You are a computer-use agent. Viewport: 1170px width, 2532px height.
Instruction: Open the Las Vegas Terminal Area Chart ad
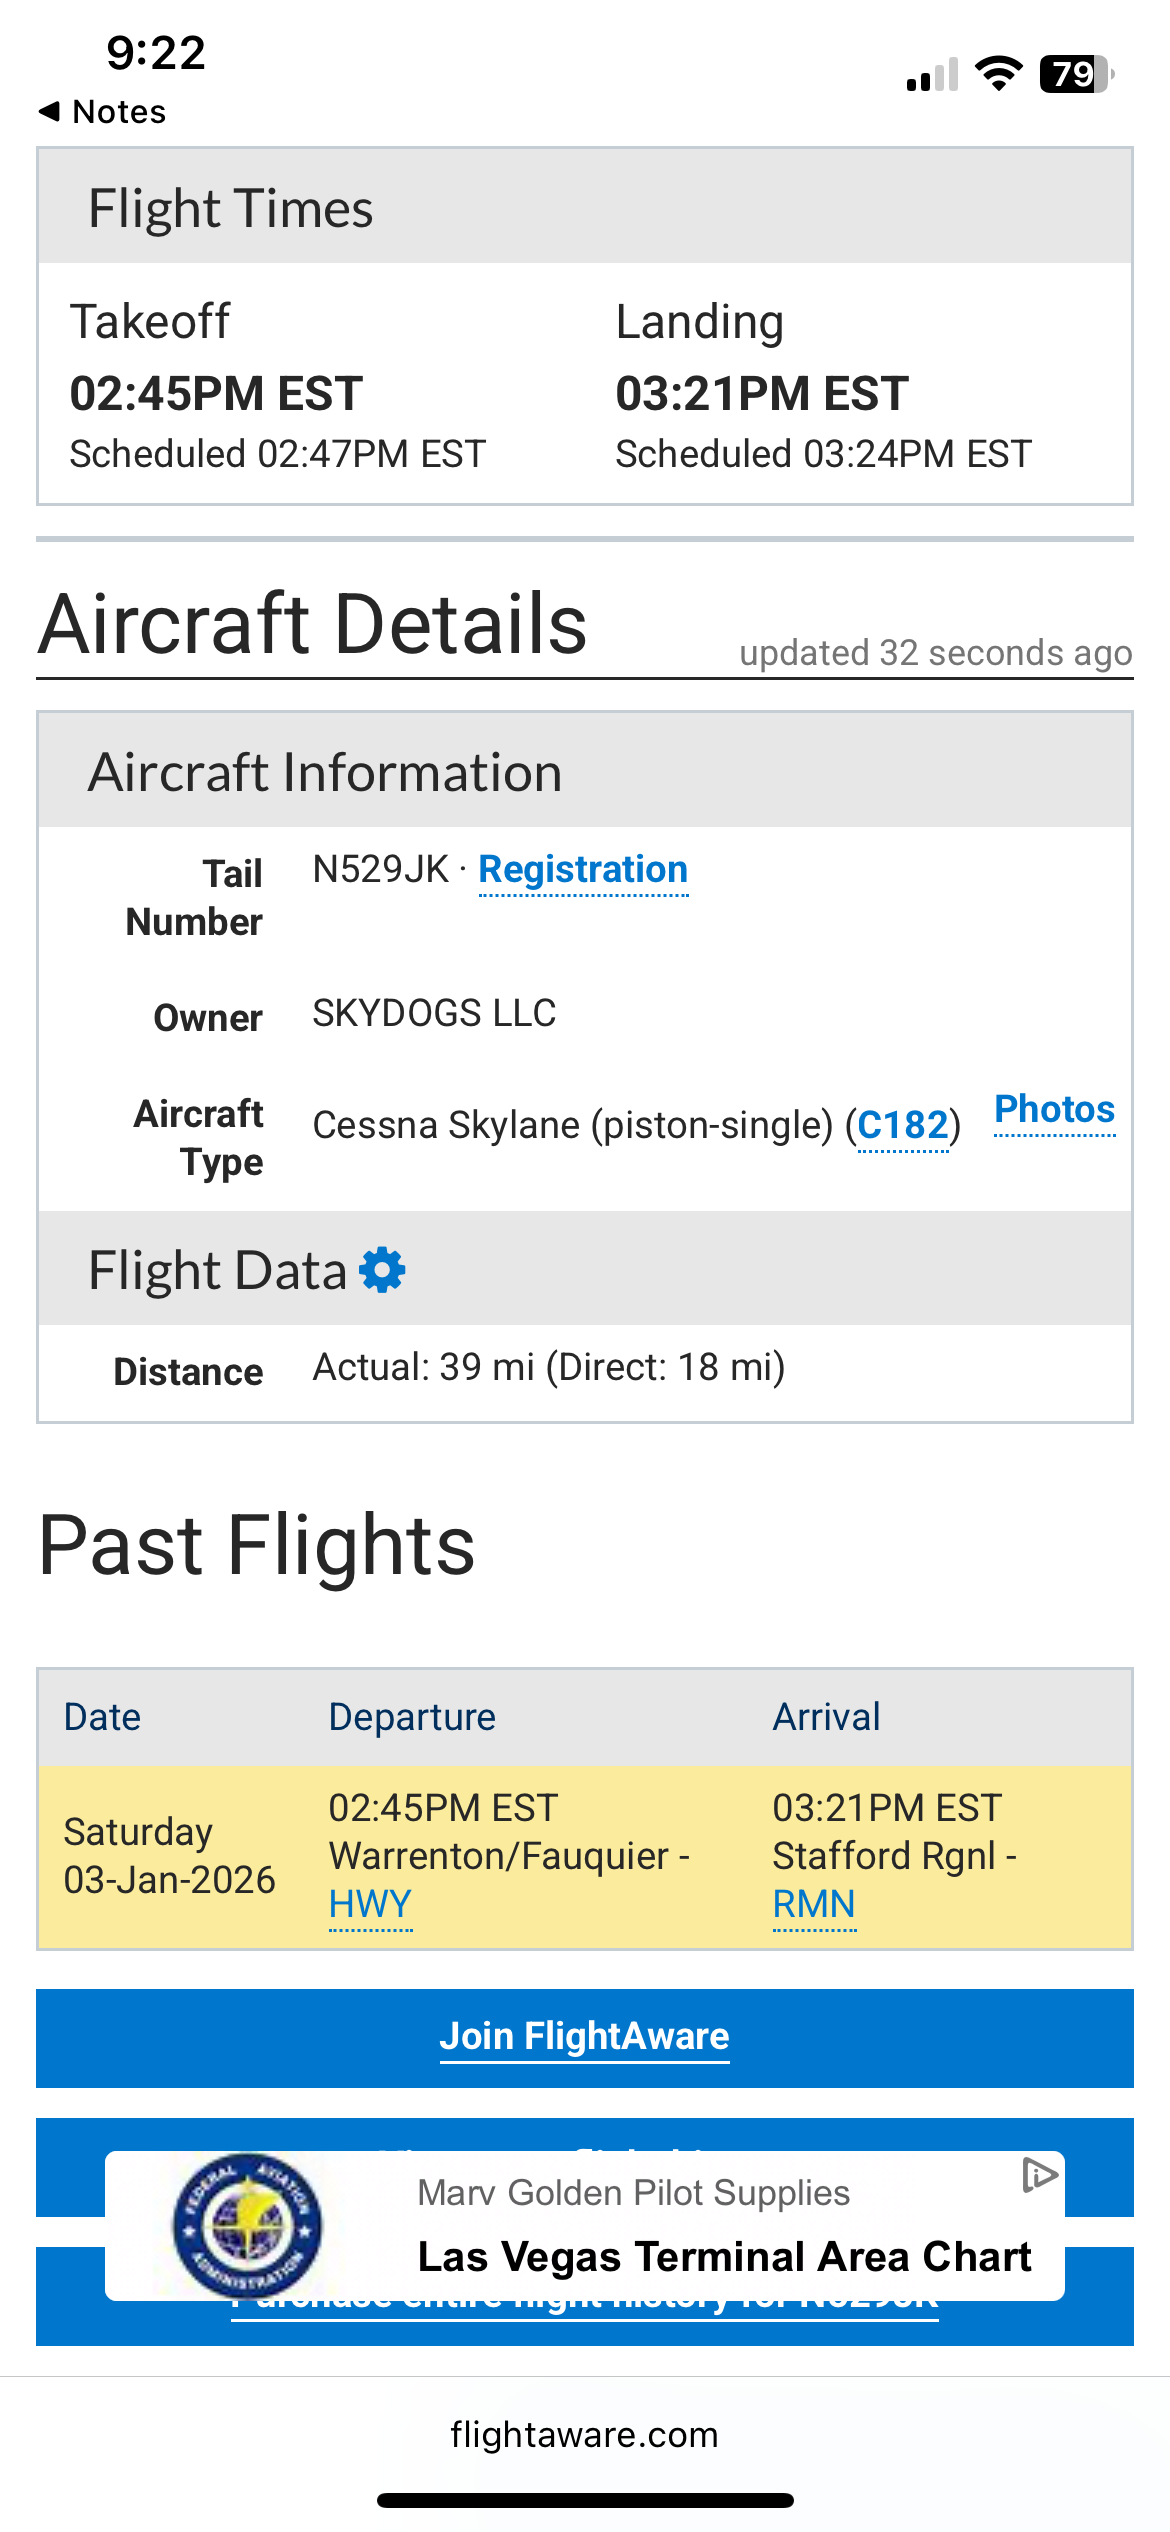724,2256
